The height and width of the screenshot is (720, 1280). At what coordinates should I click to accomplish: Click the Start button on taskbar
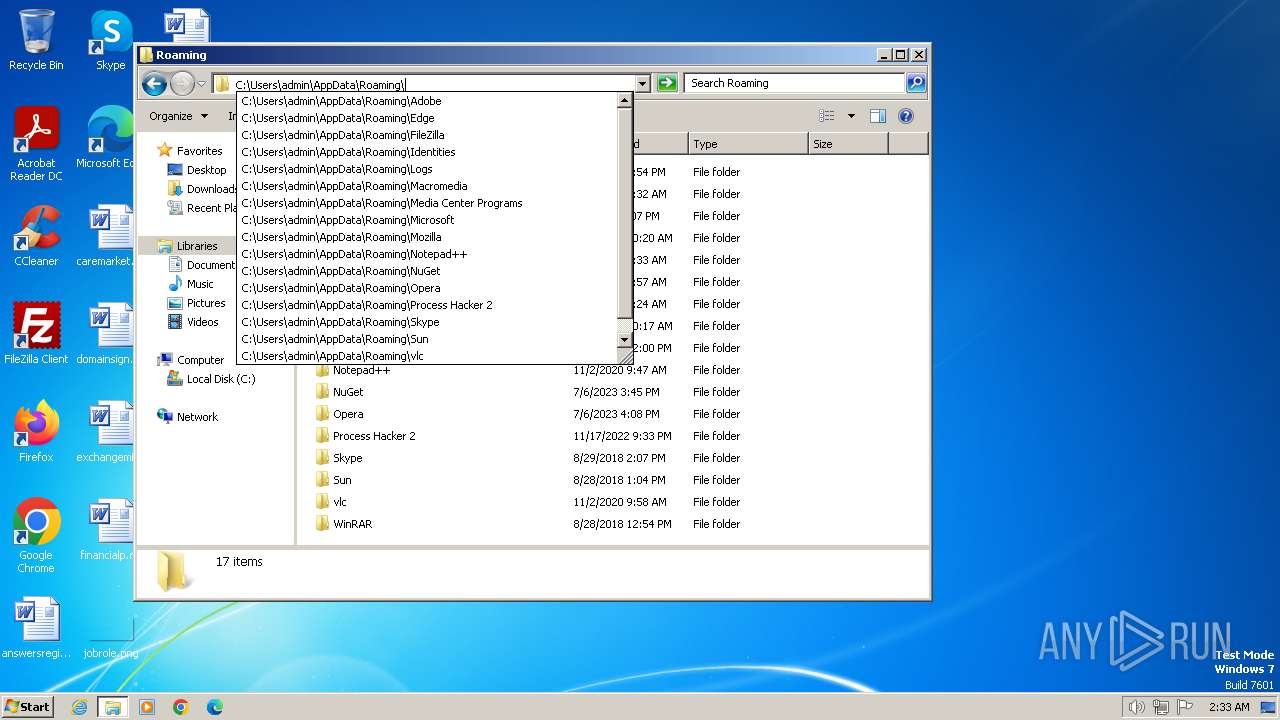(28, 706)
